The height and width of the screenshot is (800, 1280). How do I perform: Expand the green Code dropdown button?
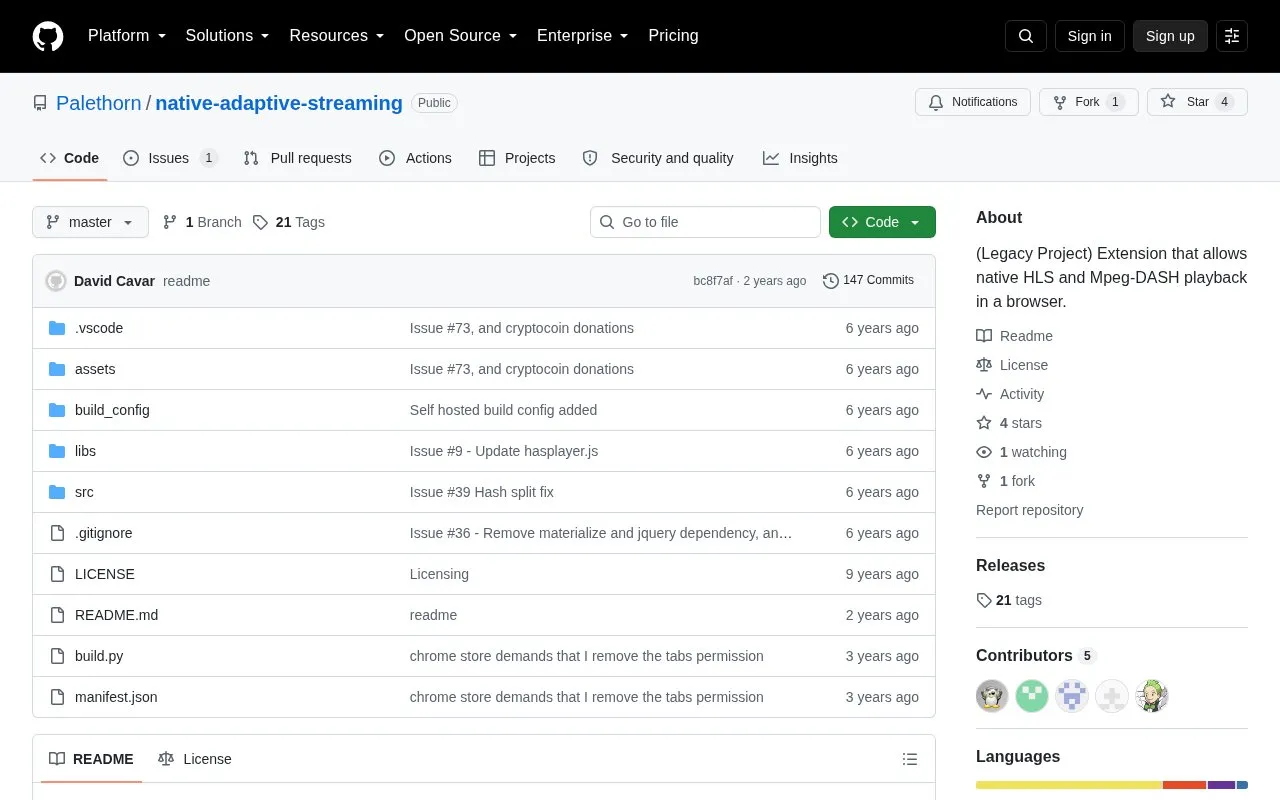click(x=882, y=222)
